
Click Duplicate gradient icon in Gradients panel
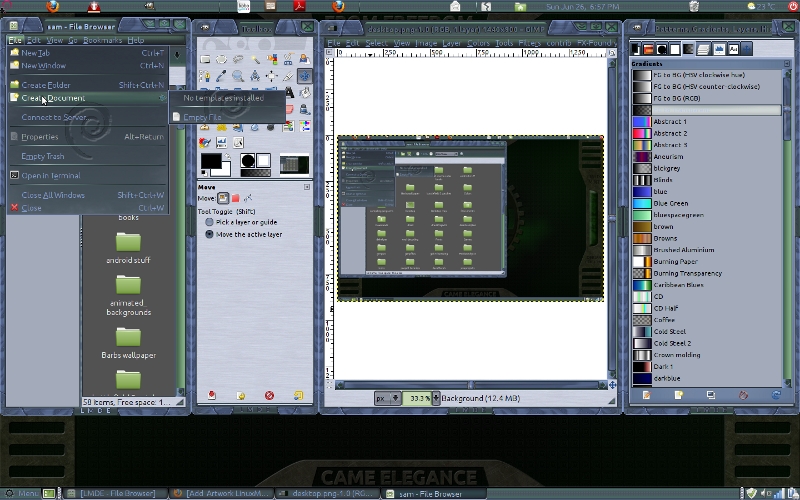pos(711,395)
